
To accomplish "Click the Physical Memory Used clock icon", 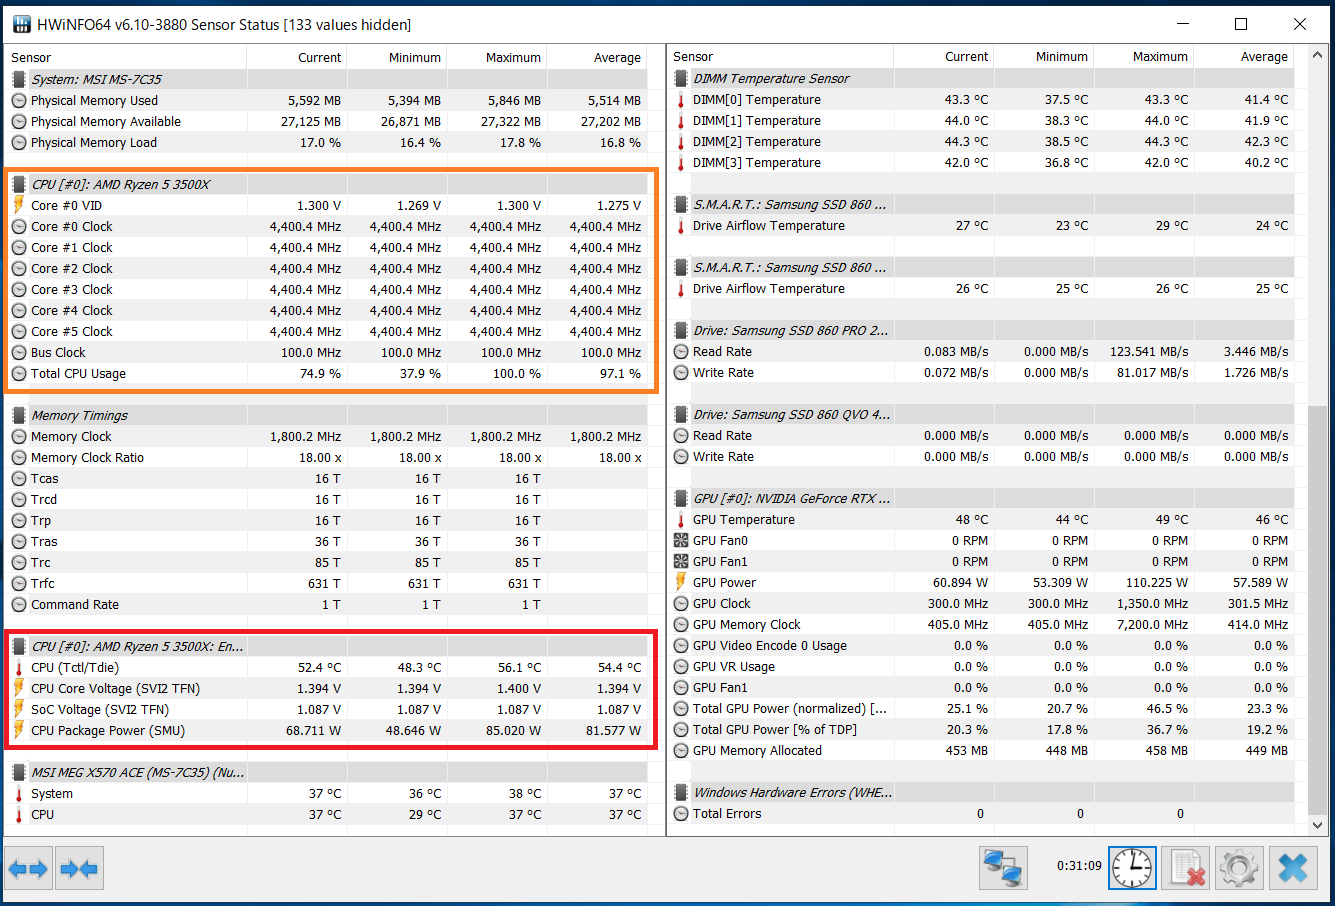I will pos(18,100).
